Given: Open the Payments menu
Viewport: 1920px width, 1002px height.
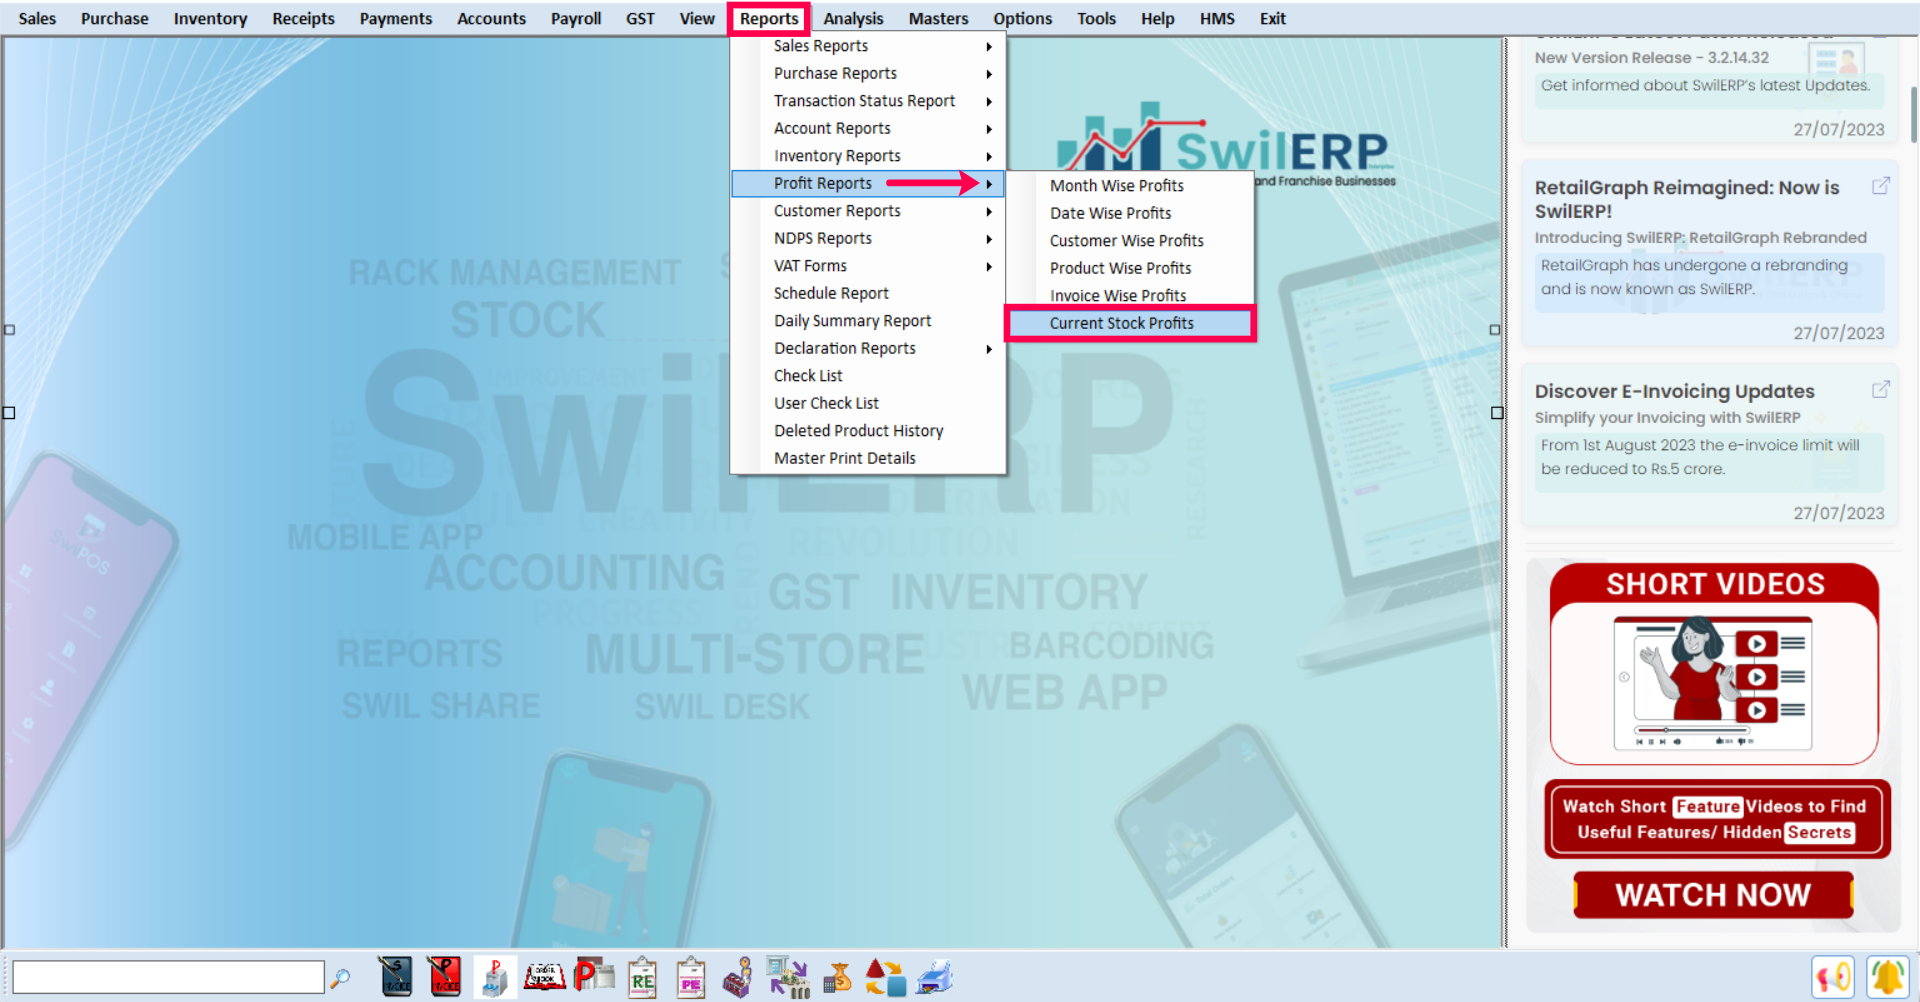Looking at the screenshot, I should [396, 19].
